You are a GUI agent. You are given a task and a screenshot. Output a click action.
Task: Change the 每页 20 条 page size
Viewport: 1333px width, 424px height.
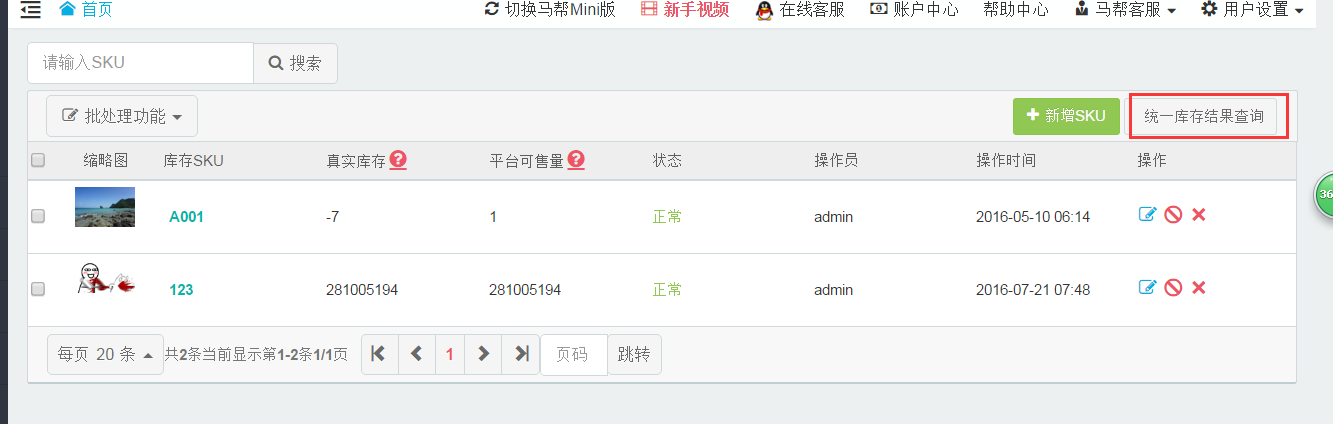105,354
